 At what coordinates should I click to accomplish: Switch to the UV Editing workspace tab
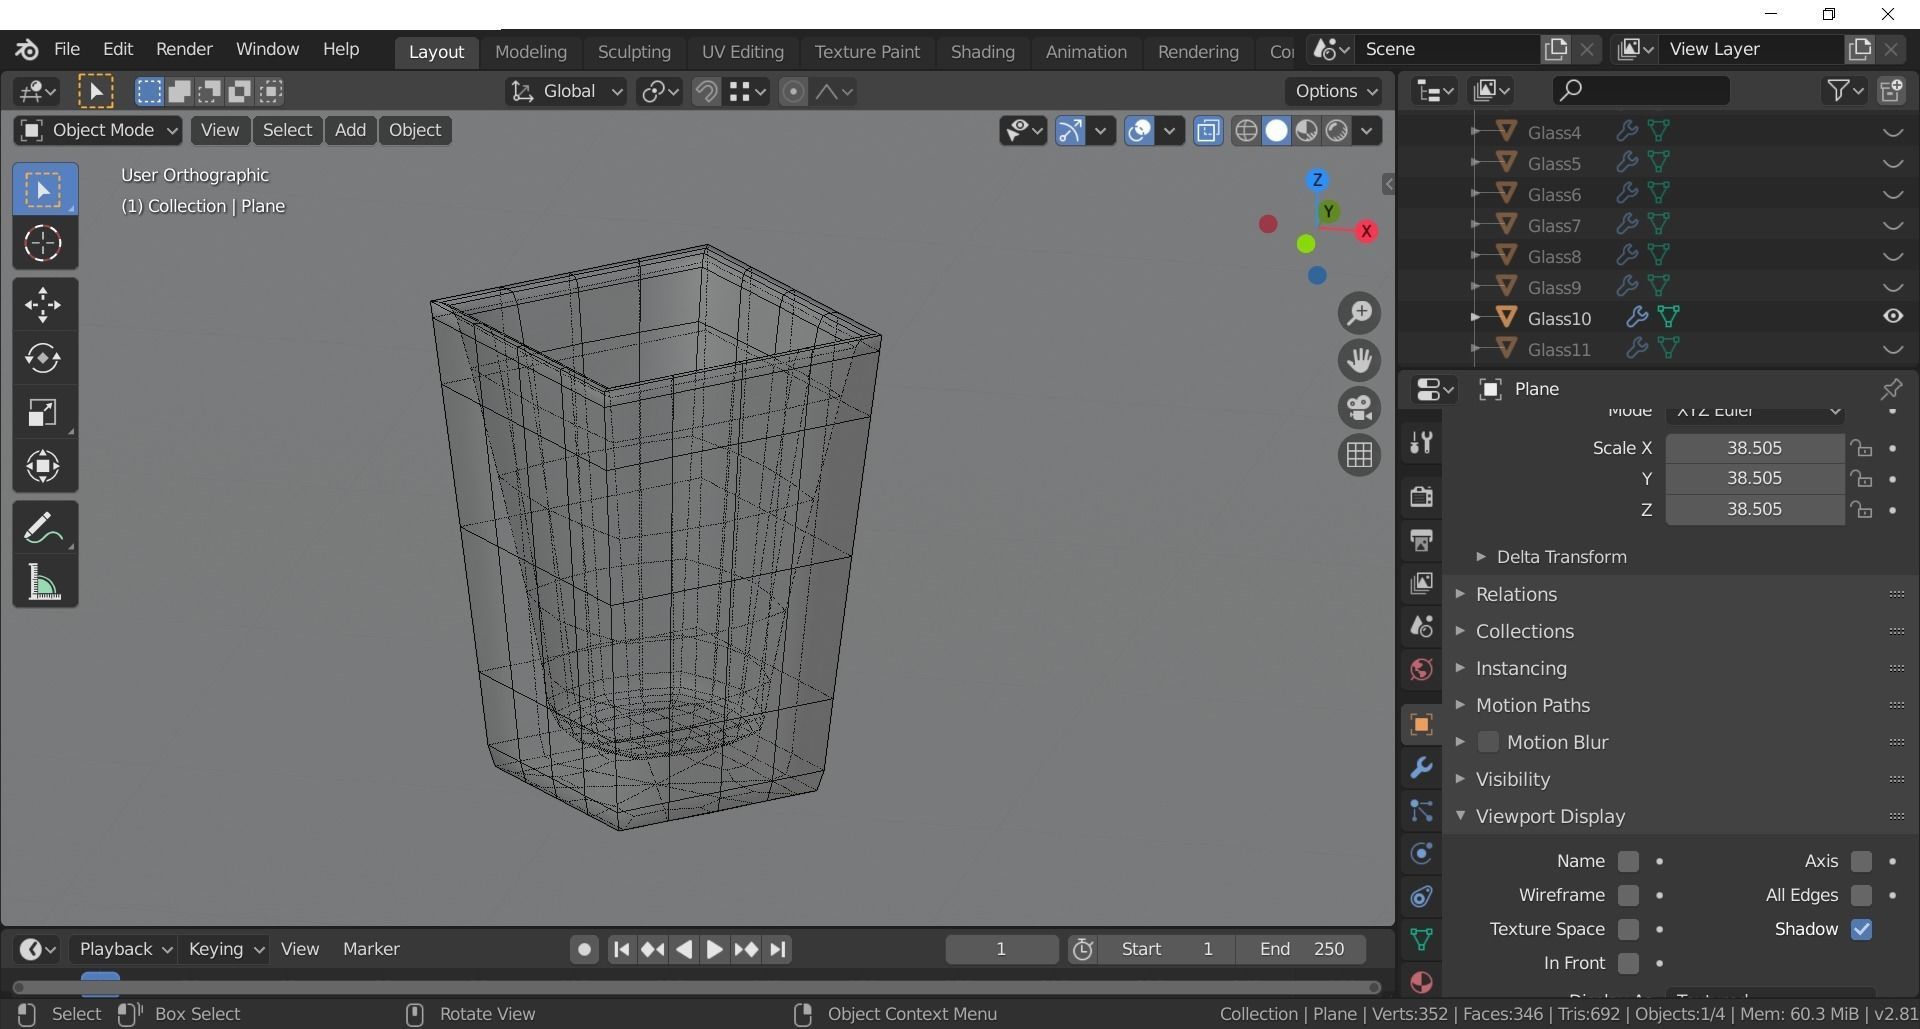742,52
